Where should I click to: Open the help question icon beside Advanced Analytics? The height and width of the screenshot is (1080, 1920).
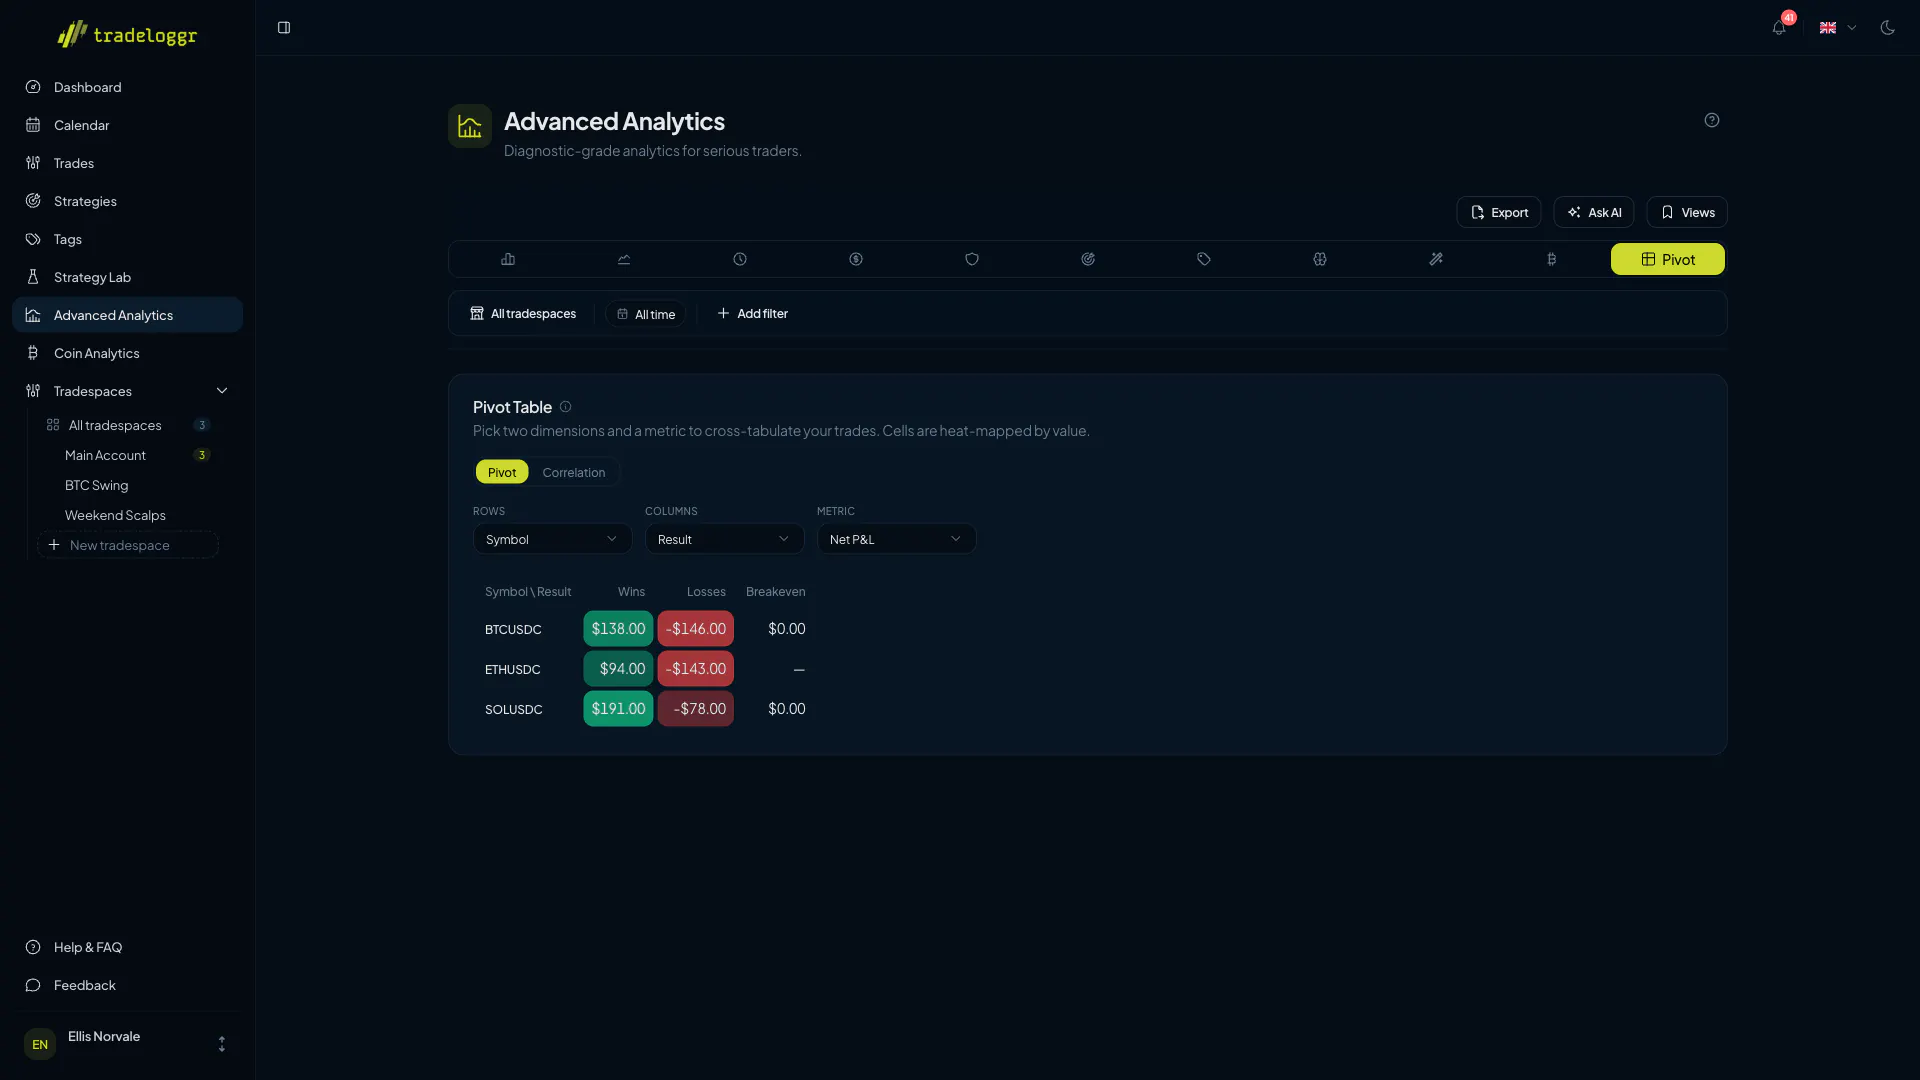[x=1712, y=120]
